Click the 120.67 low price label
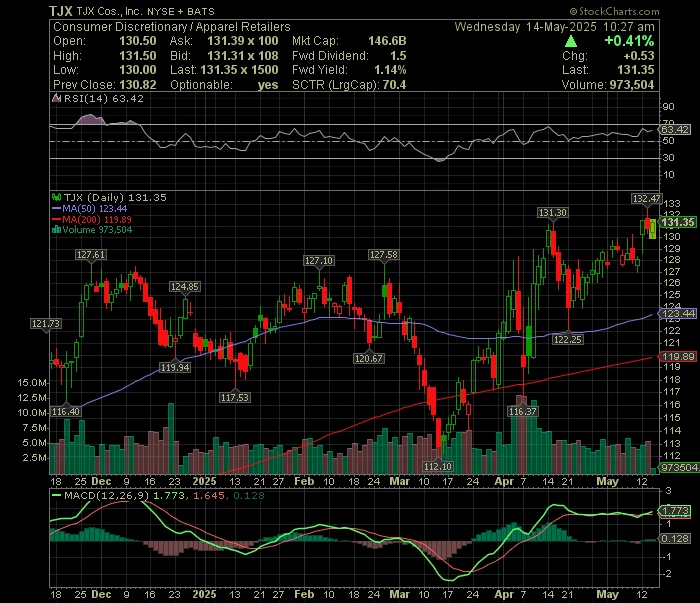 [368, 358]
